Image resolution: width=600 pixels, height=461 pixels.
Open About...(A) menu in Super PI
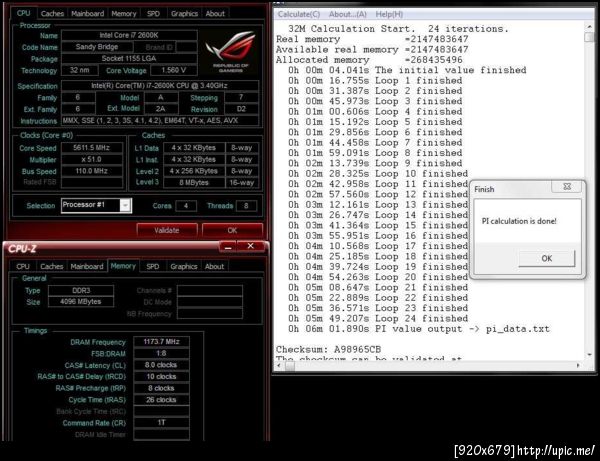tap(347, 15)
